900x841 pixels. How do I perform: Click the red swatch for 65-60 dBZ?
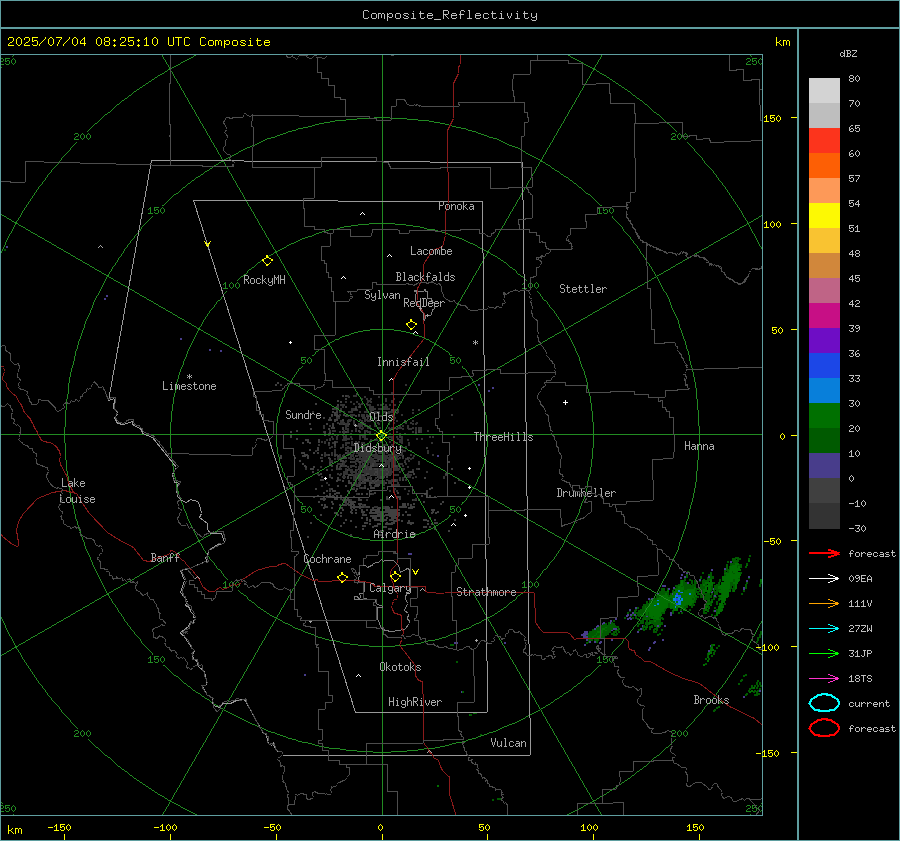pyautogui.click(x=824, y=141)
